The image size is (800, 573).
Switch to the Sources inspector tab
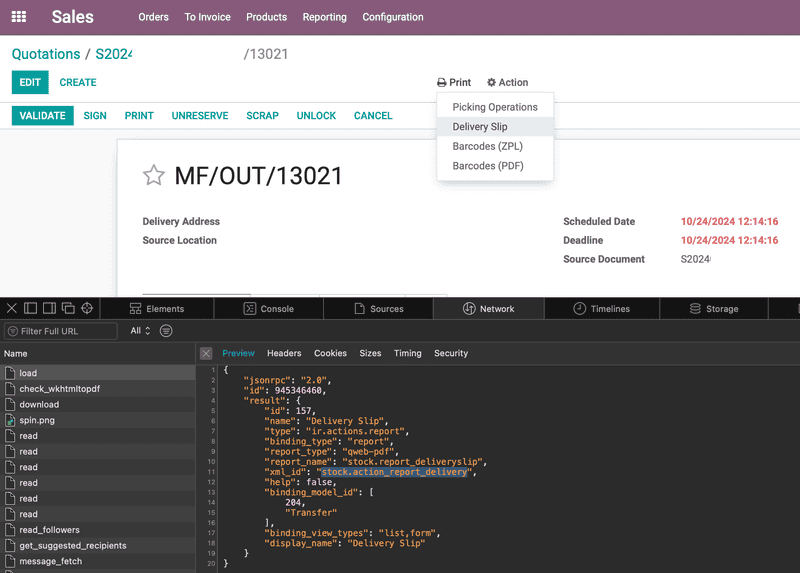(x=379, y=309)
